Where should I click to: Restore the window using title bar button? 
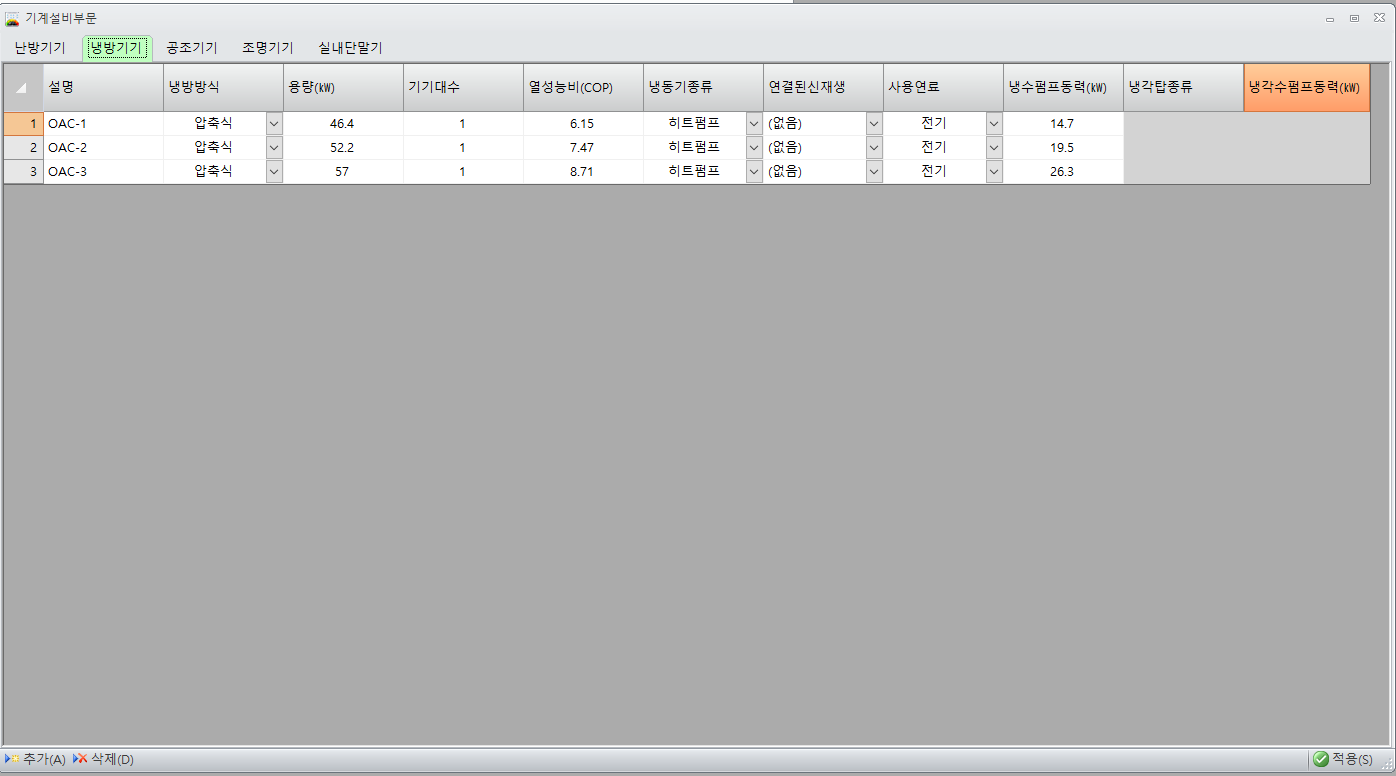[1354, 18]
